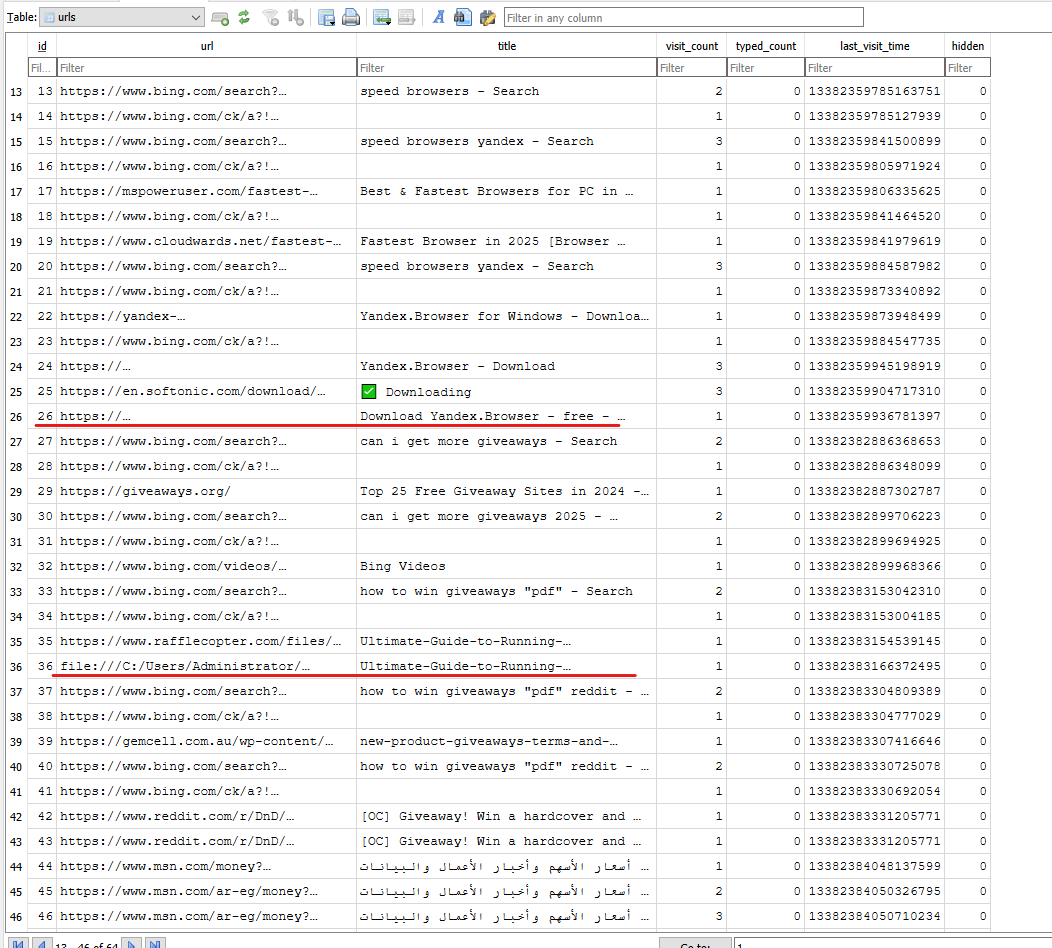The height and width of the screenshot is (948, 1052).
Task: Select 'new-product-giveaways-terms-and' title cell
Action: 507,741
